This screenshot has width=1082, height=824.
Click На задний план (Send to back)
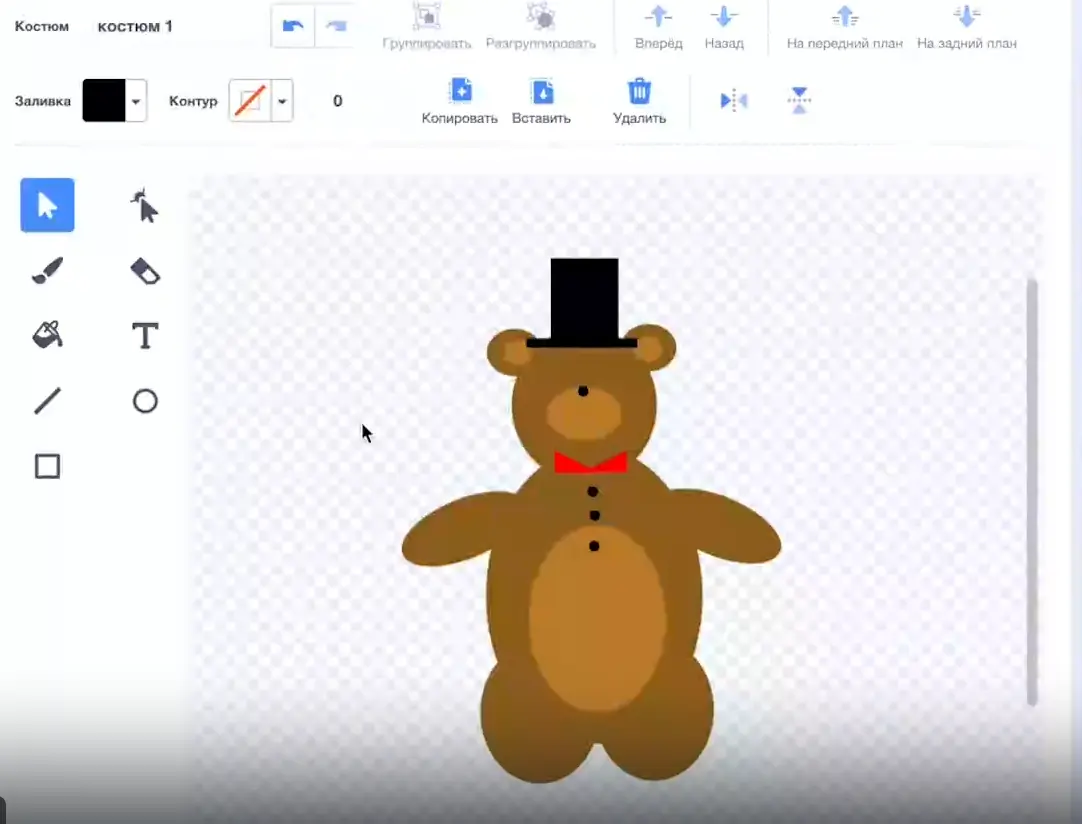[967, 26]
